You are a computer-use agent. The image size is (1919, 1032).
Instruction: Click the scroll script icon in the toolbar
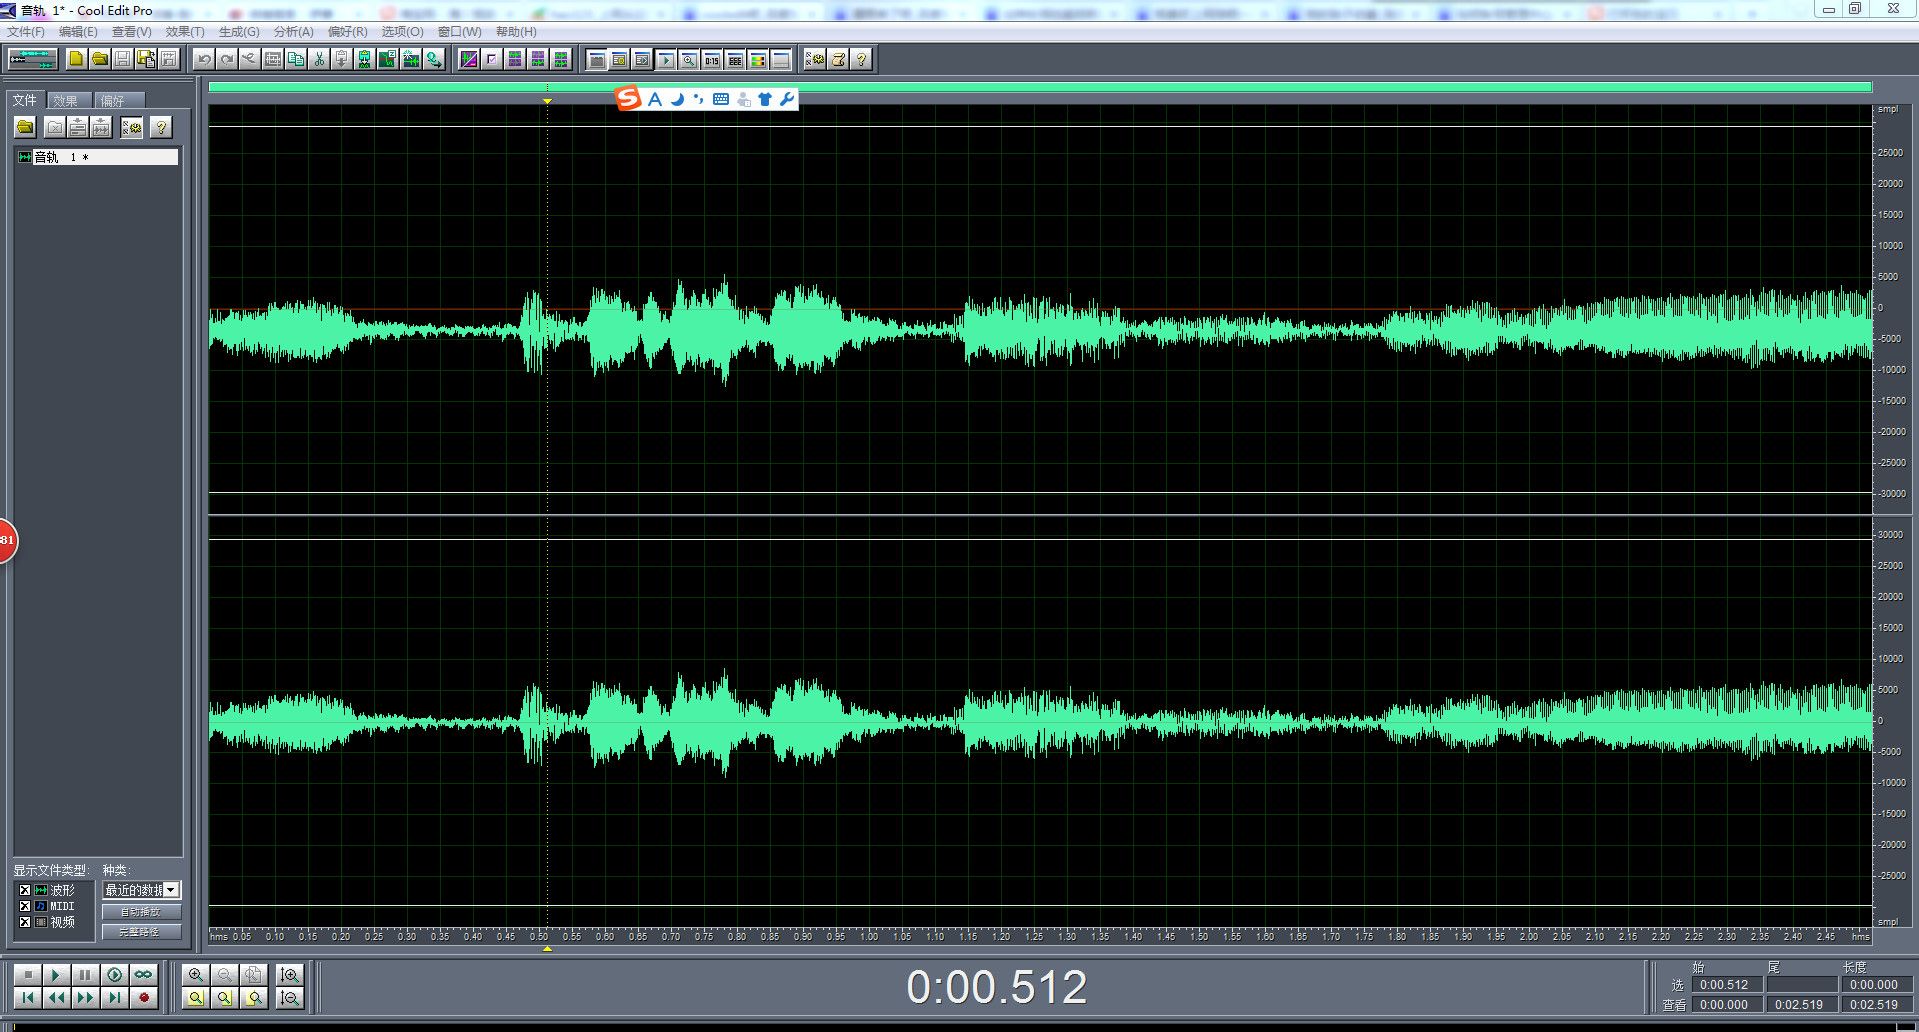click(838, 59)
